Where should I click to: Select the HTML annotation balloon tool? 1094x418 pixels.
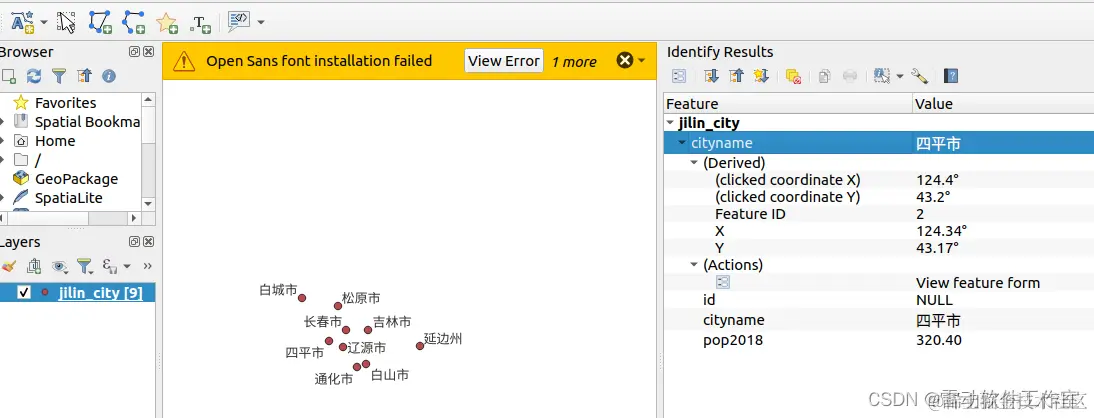(239, 22)
